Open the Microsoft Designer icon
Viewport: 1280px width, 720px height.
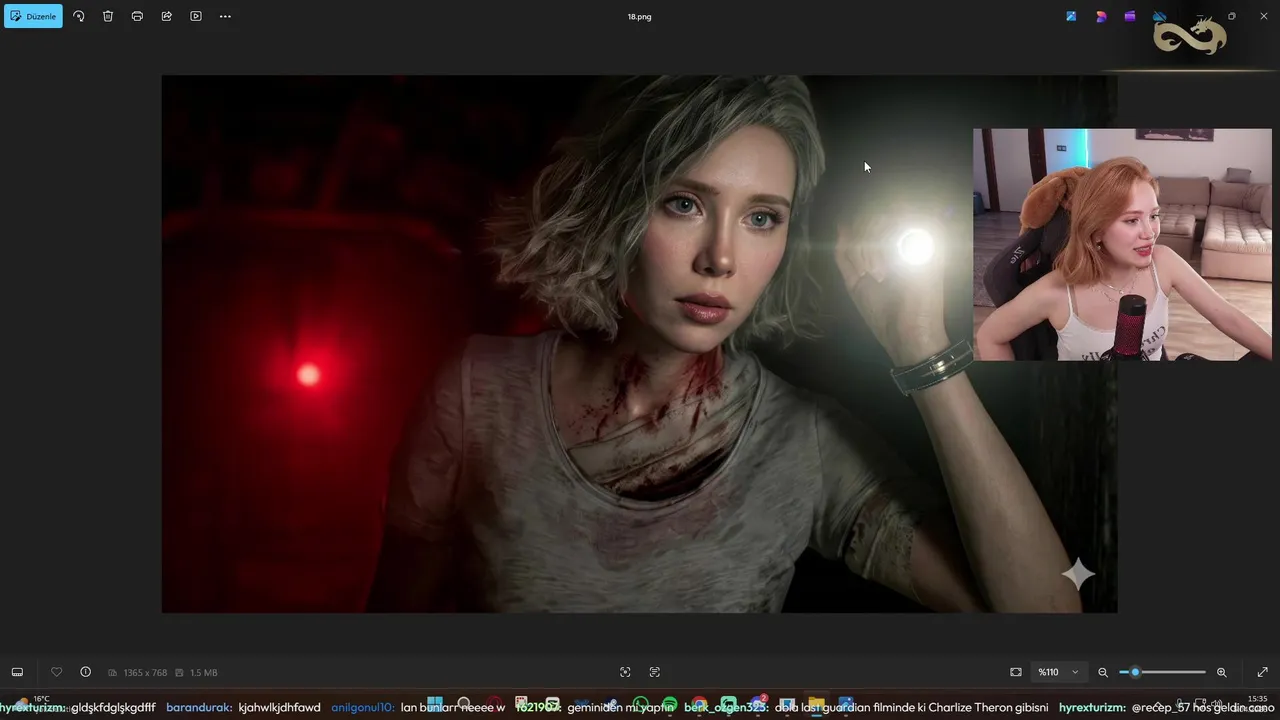point(1101,16)
